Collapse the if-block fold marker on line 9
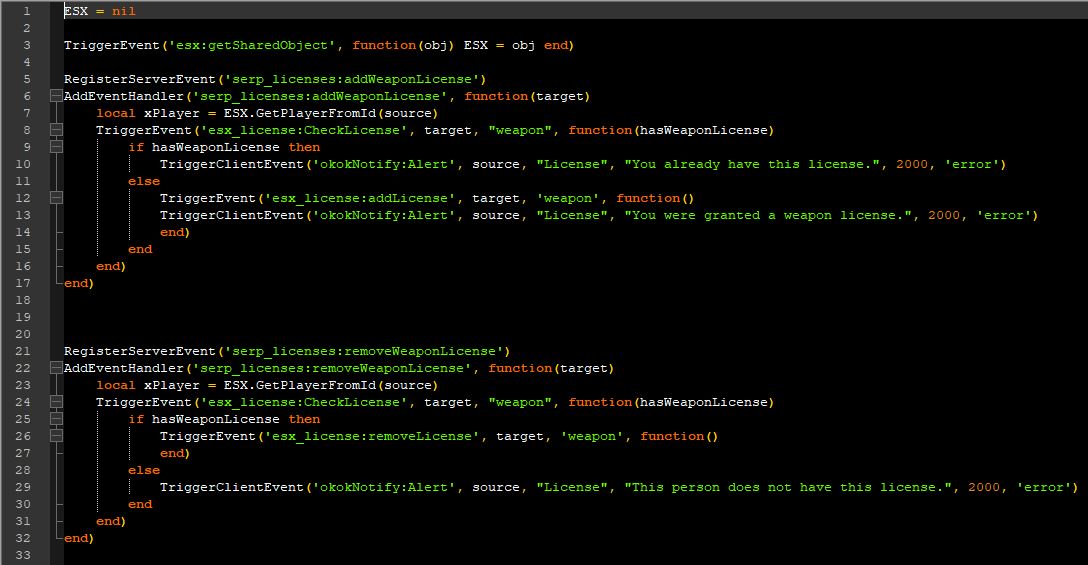This screenshot has width=1088, height=565. (x=56, y=147)
